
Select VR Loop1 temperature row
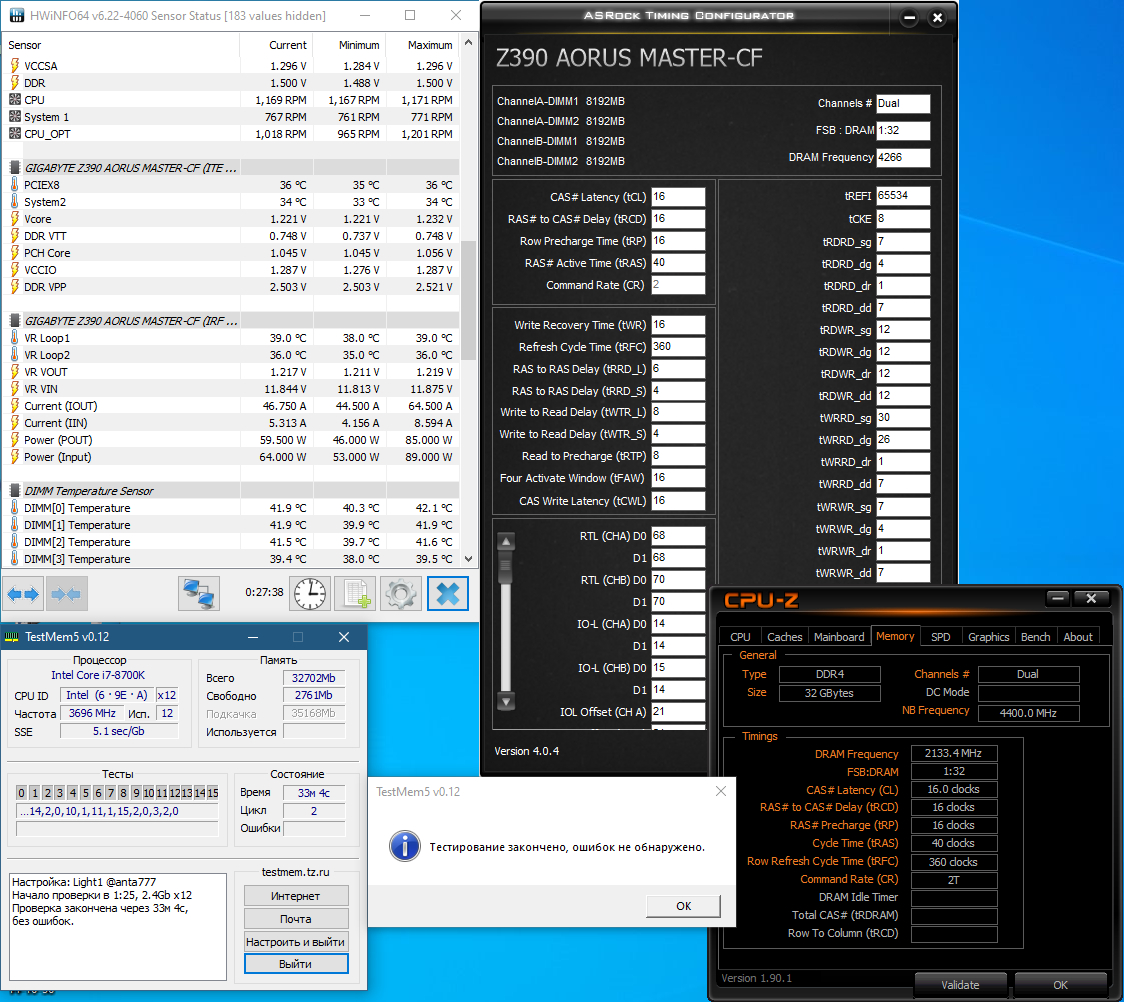pos(231,338)
